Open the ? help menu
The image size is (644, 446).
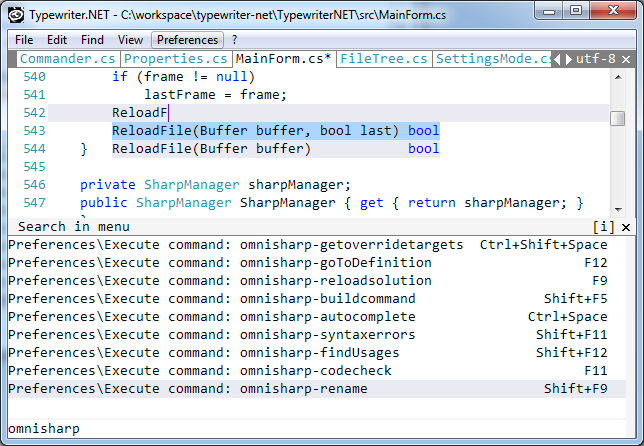pyautogui.click(x=234, y=40)
